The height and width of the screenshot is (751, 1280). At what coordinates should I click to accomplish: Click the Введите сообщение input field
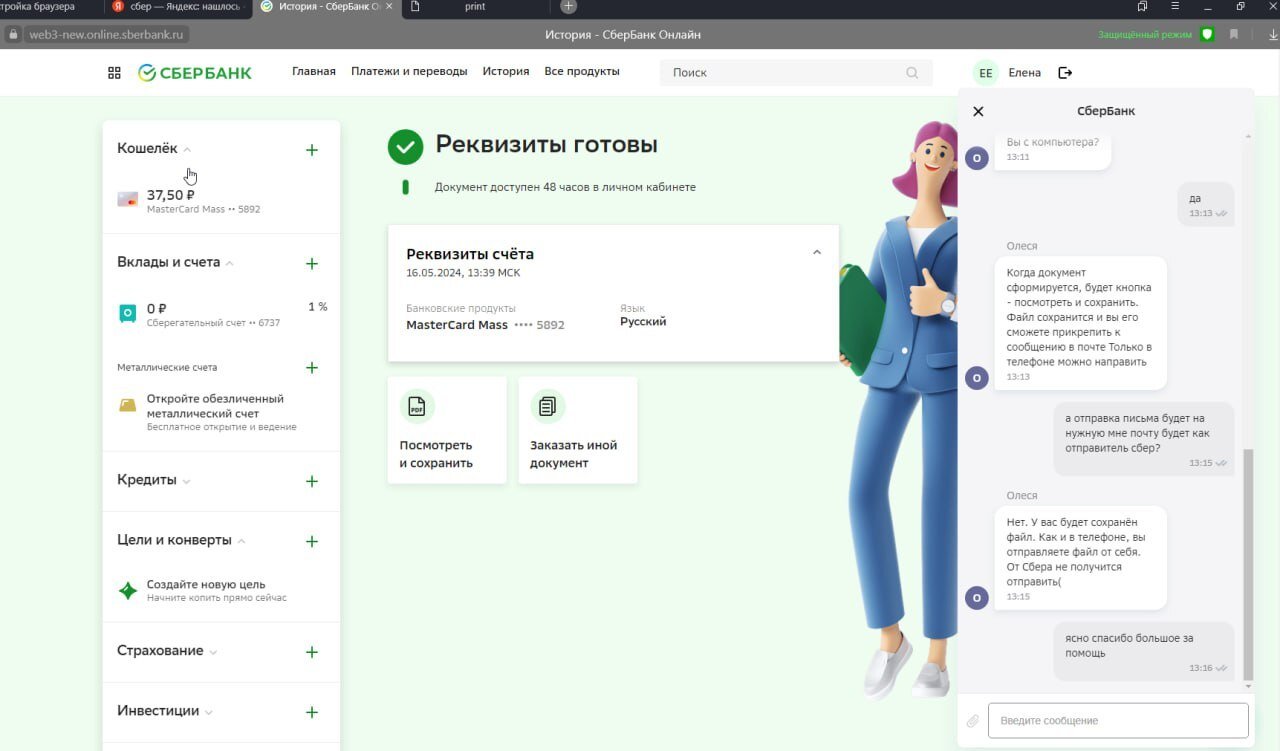point(1117,721)
